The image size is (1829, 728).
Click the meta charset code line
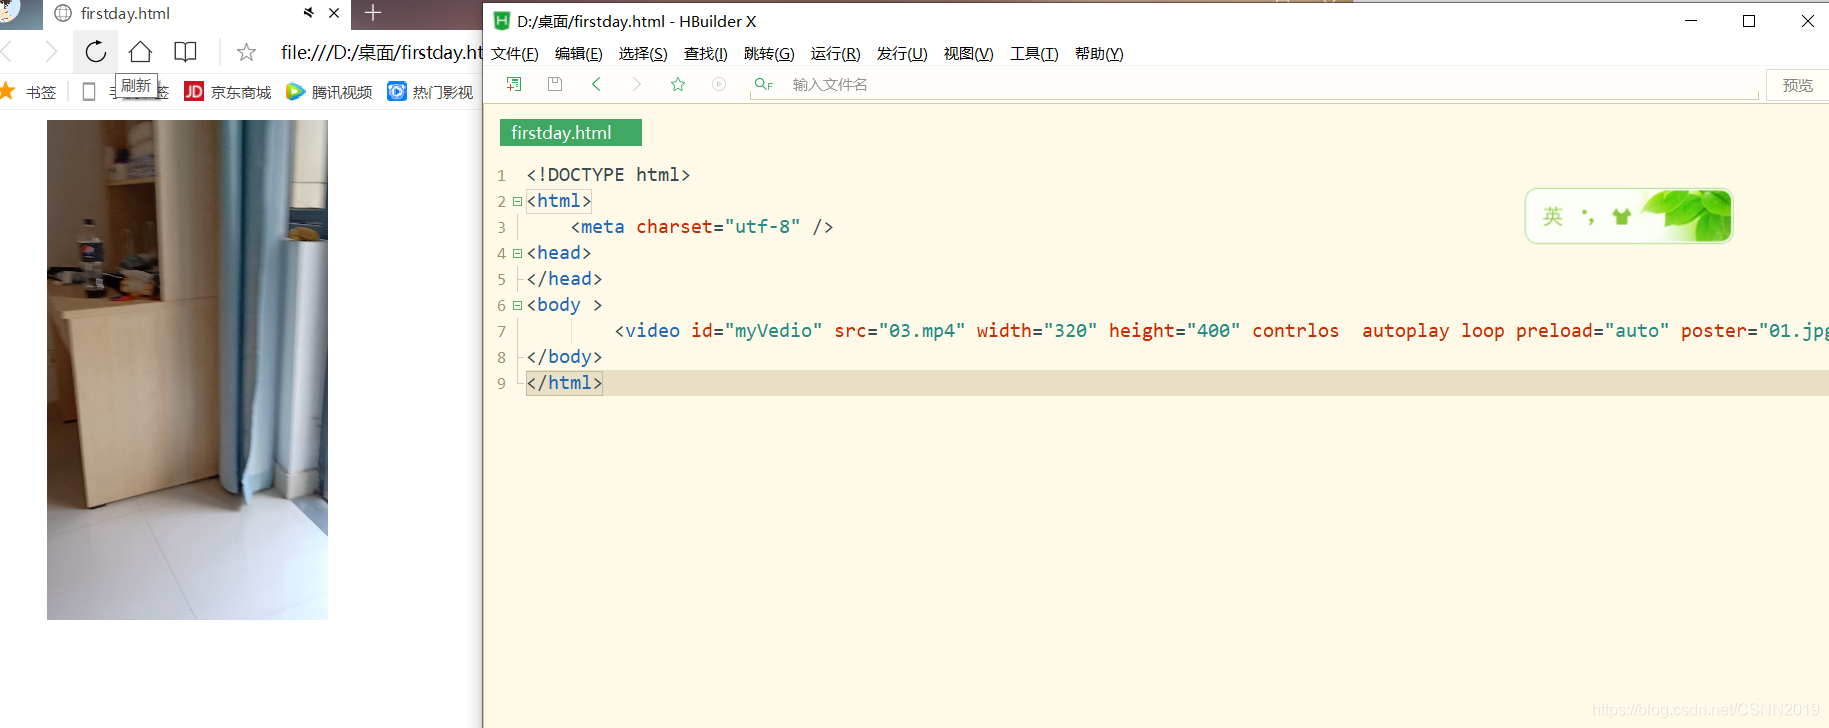point(702,227)
